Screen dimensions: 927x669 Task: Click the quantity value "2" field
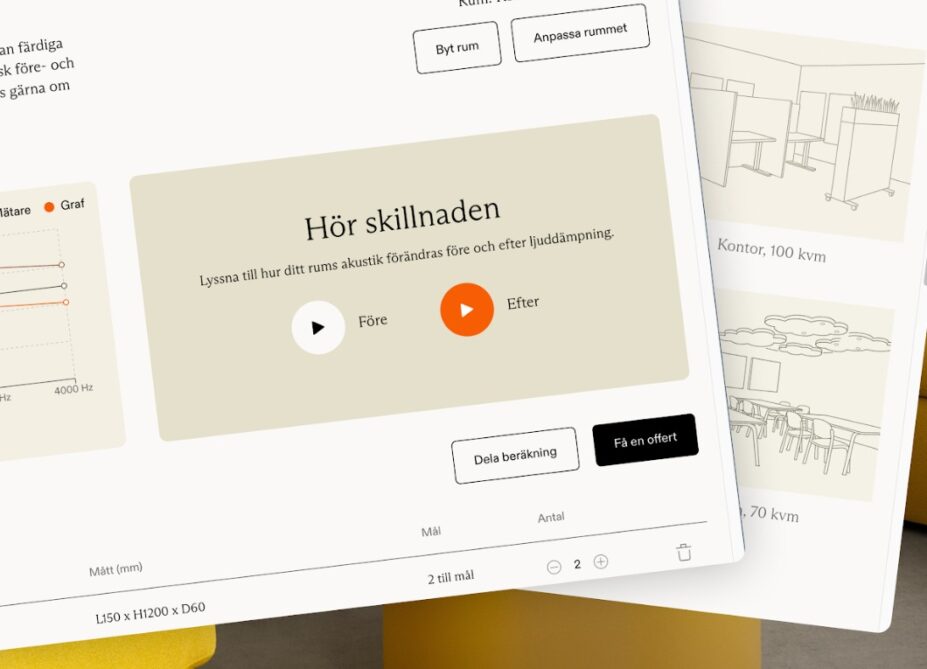click(x=577, y=564)
